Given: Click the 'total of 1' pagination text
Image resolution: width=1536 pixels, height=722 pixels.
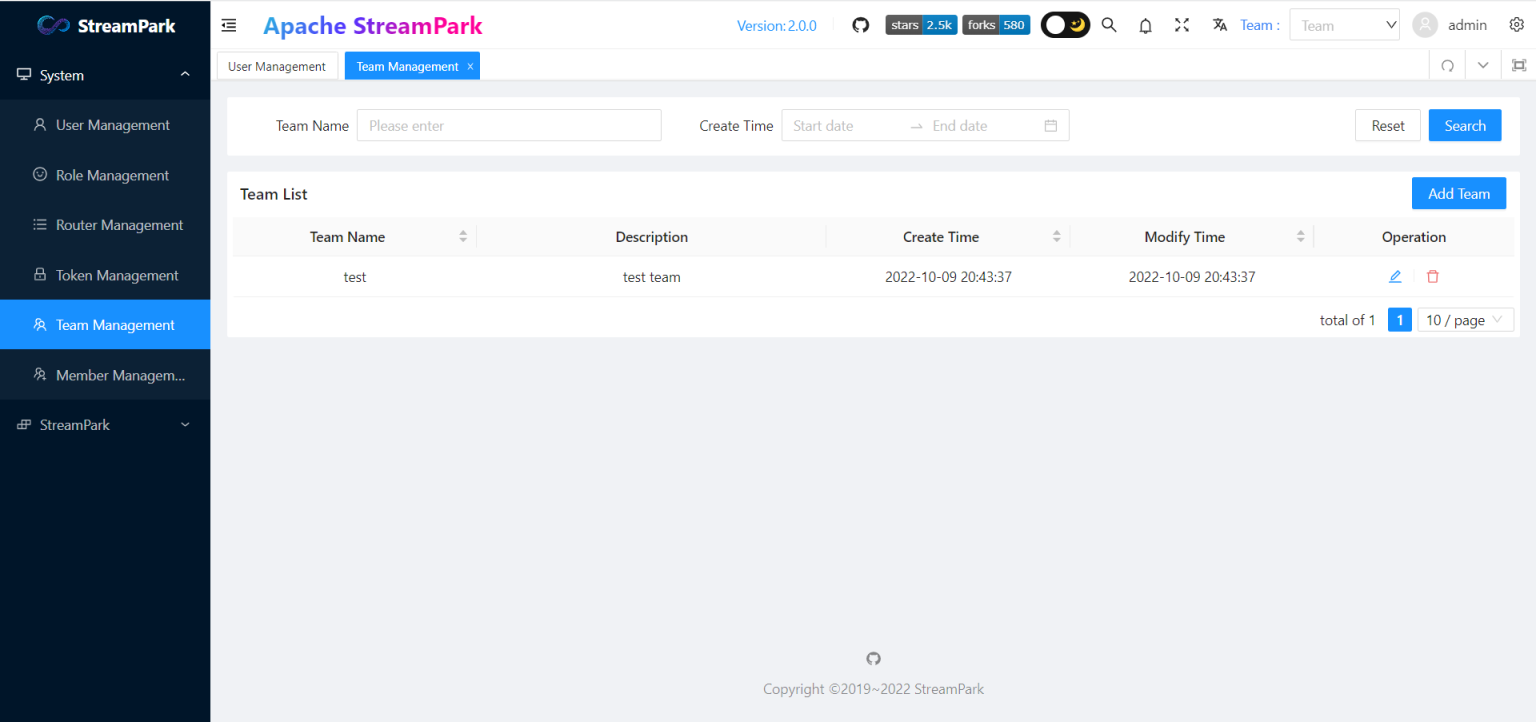Looking at the screenshot, I should (1348, 320).
